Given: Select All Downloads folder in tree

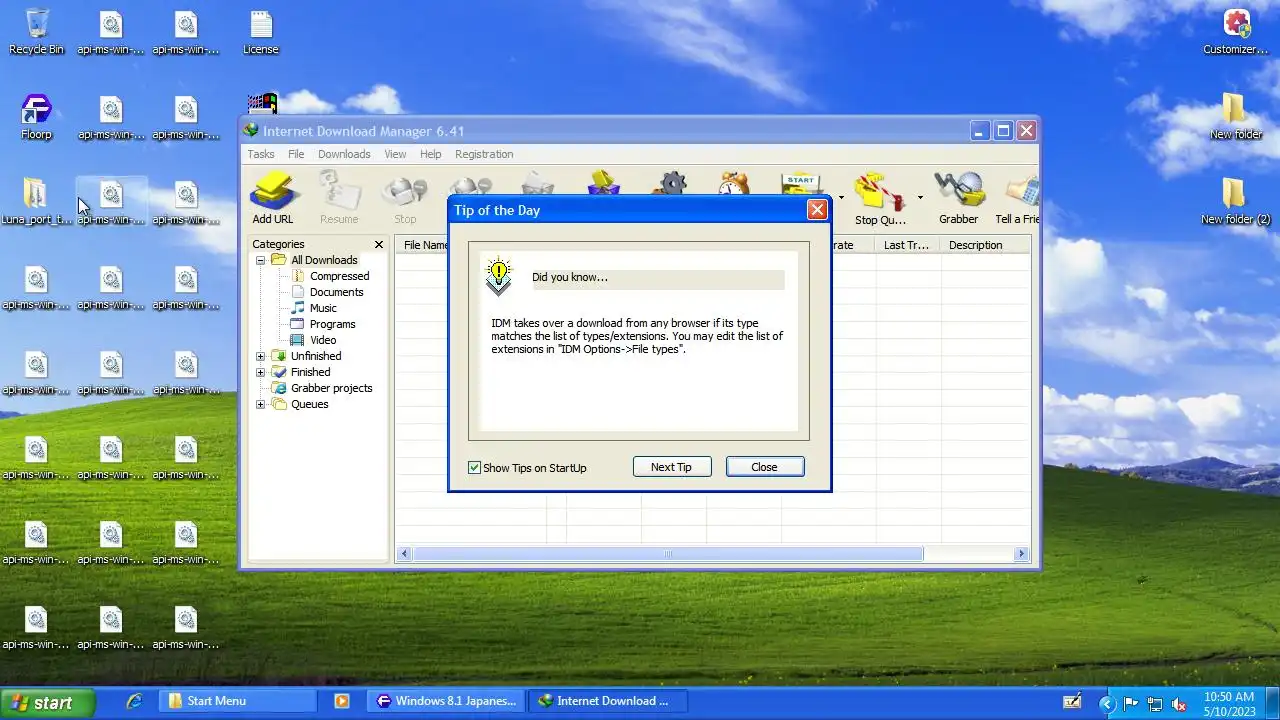Looking at the screenshot, I should 324,260.
